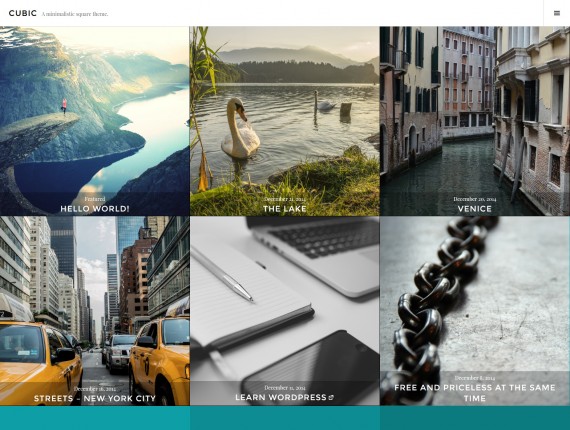Screen dimensions: 570x430
Task: Select the black chain thumbnail image
Action: [475, 294]
